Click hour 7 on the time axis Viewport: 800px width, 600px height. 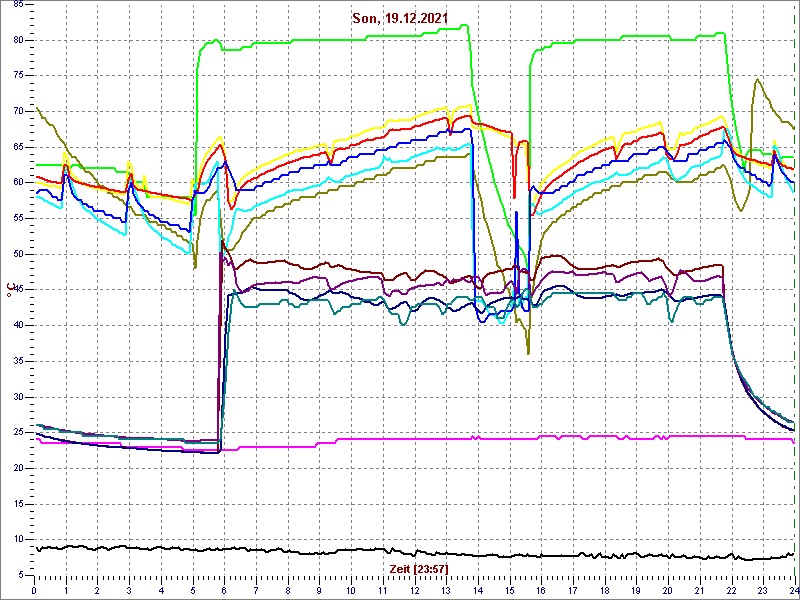(x=256, y=589)
